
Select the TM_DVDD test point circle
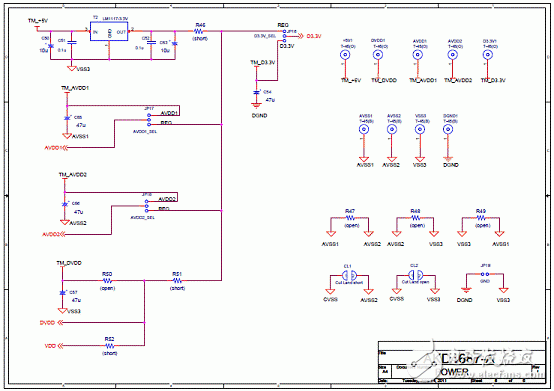pos(378,55)
